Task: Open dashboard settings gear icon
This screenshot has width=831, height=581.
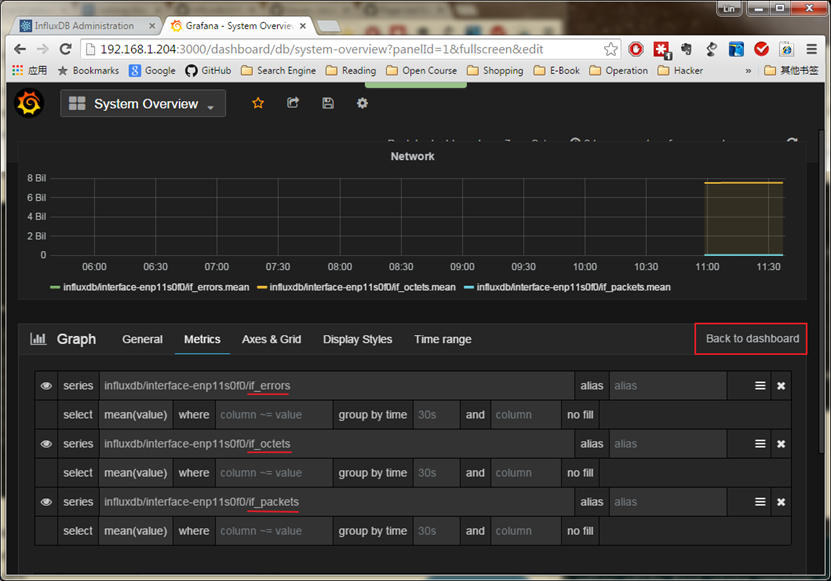Action: (x=362, y=103)
